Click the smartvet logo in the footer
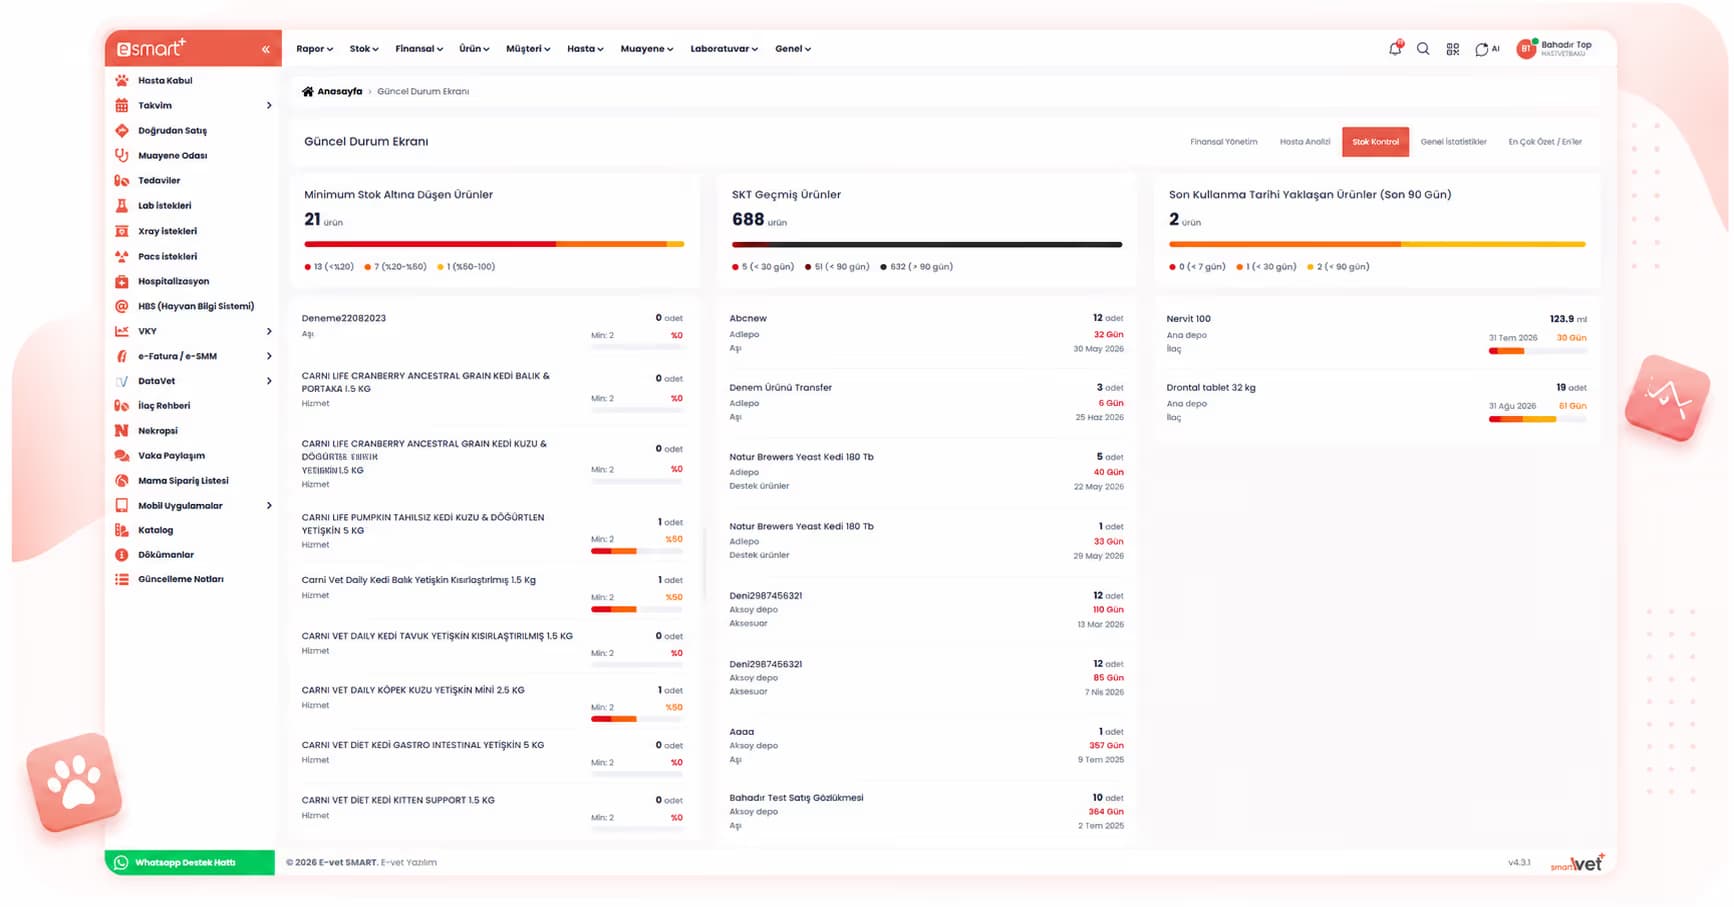Viewport: 1734px width, 907px height. tap(1577, 863)
